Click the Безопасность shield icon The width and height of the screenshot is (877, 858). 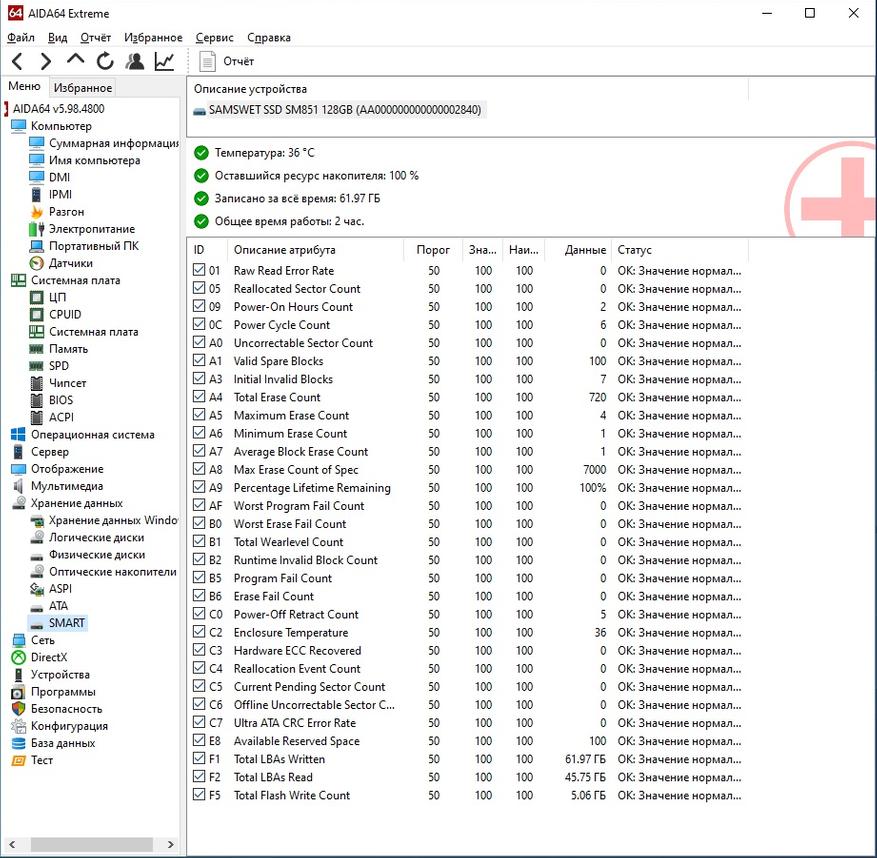[x=18, y=709]
